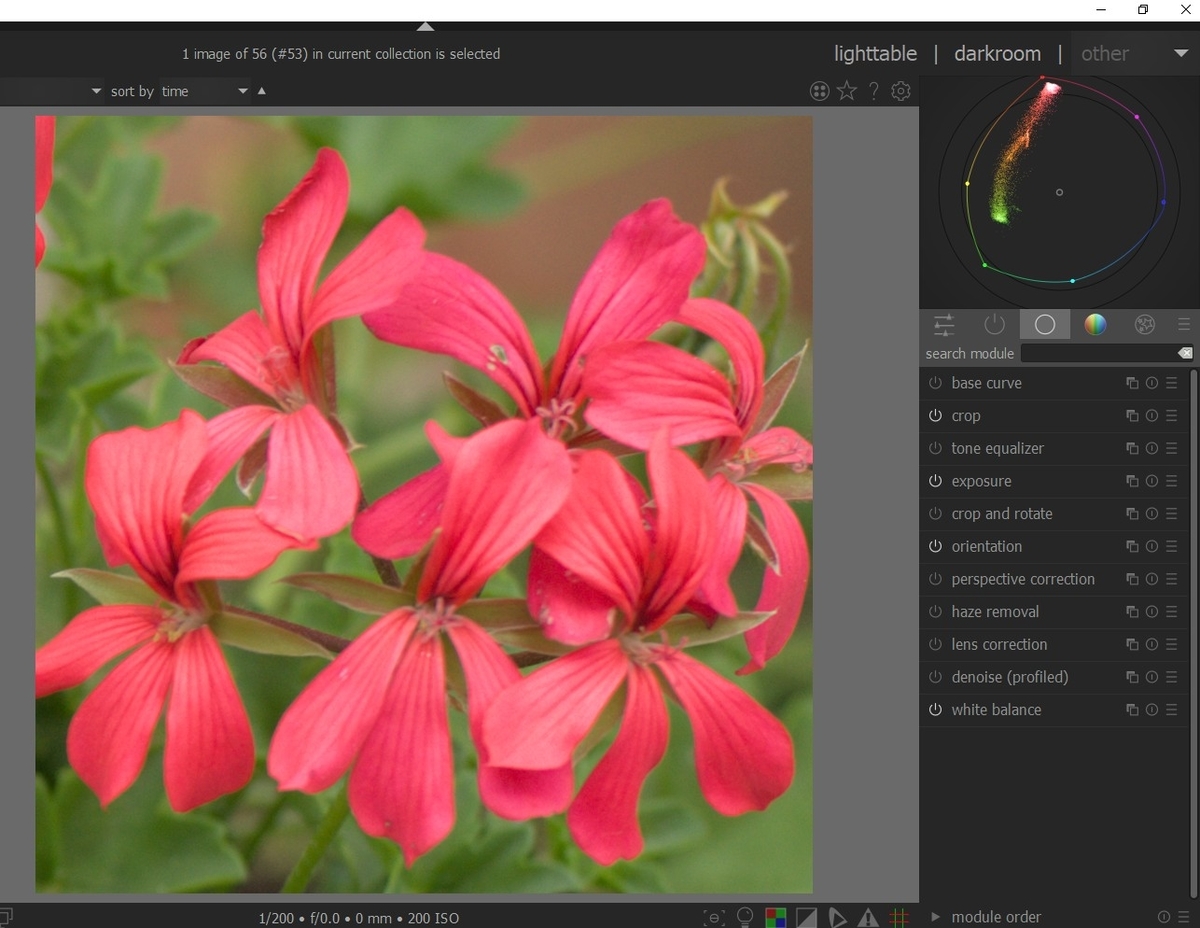Open presets menu for tone equalizer
Viewport: 1200px width, 928px height.
[x=1172, y=449]
